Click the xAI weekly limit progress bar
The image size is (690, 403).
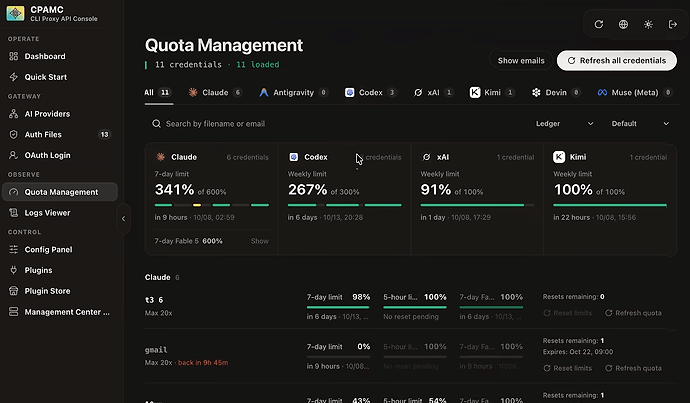tap(477, 205)
